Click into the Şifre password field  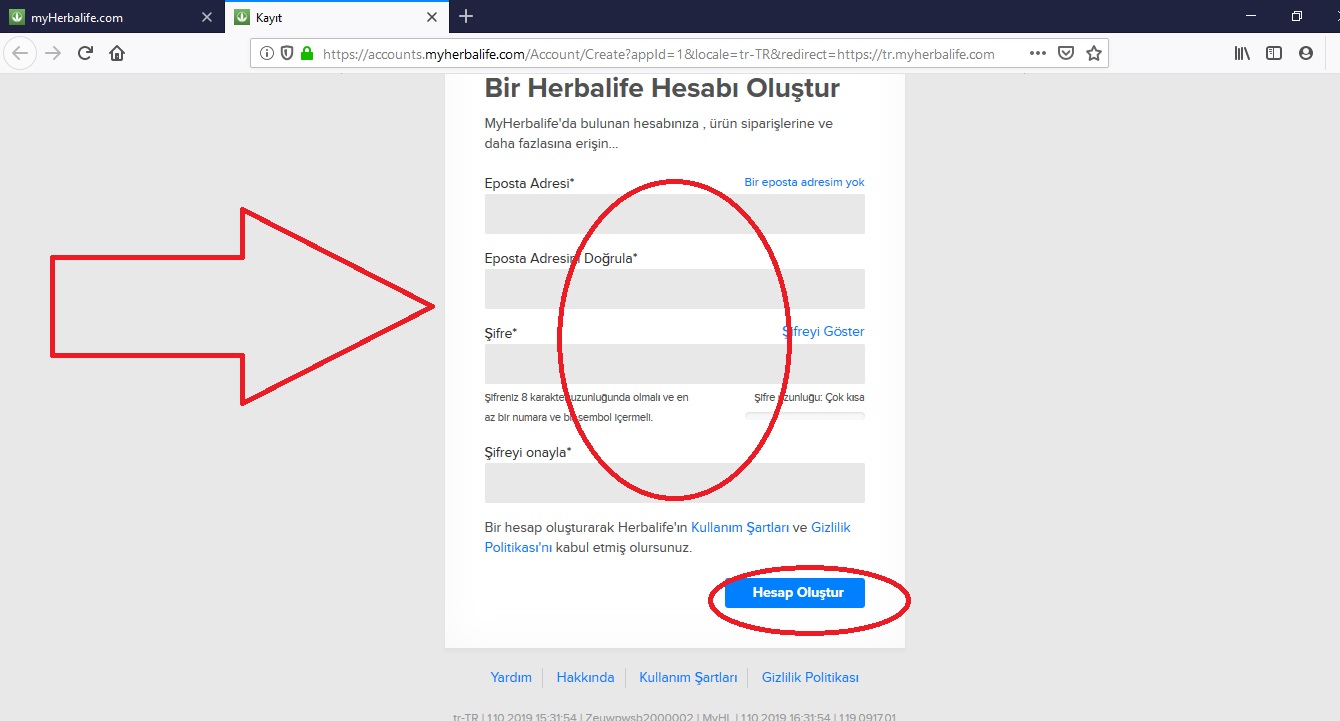[674, 364]
